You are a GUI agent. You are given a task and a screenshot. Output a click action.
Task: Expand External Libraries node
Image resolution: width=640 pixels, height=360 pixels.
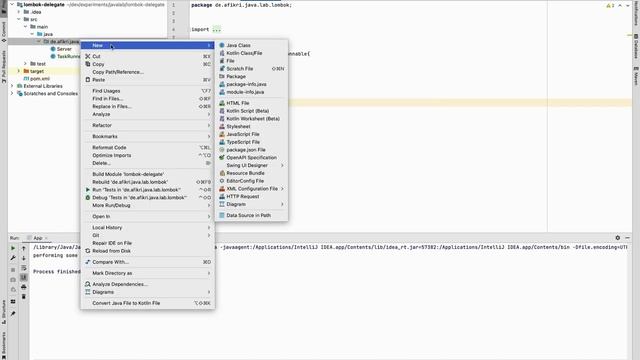[x=12, y=86]
